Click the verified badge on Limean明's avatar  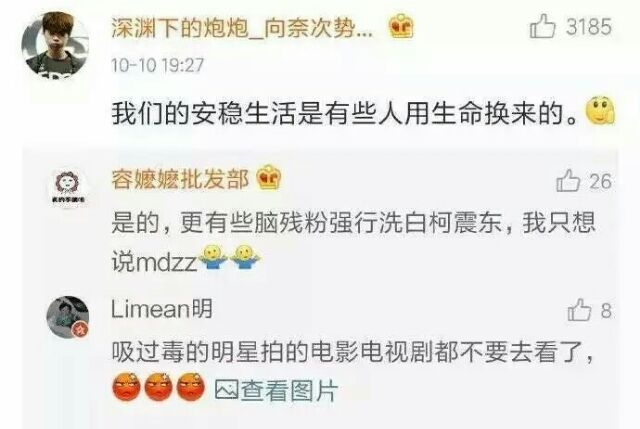pyautogui.click(x=80, y=329)
